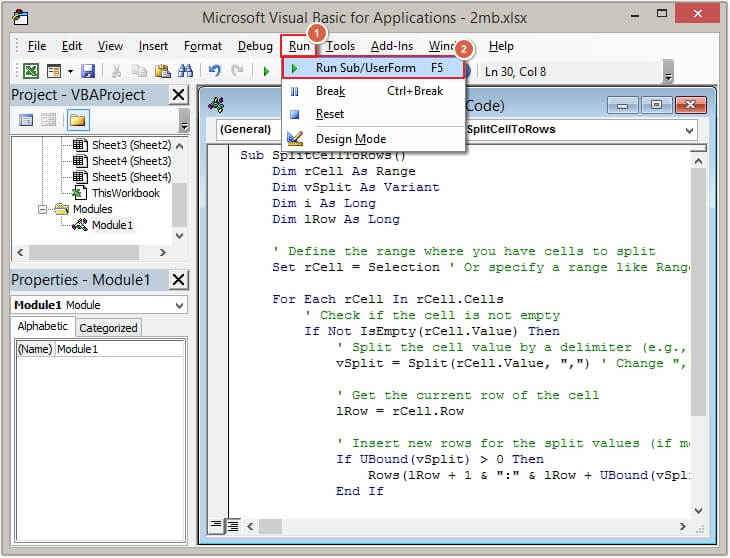730x558 pixels.
Task: Click the Undo arrow in the toolbar
Action: pyautogui.click(x=215, y=71)
